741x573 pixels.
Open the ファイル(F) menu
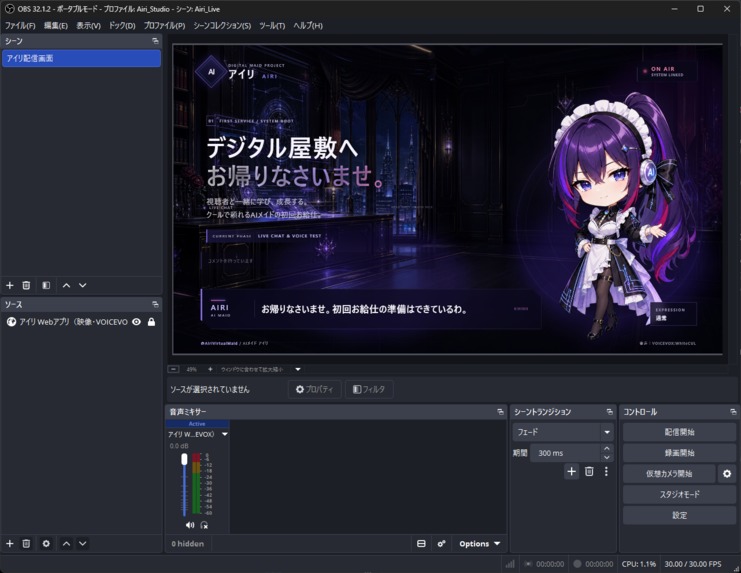20,26
